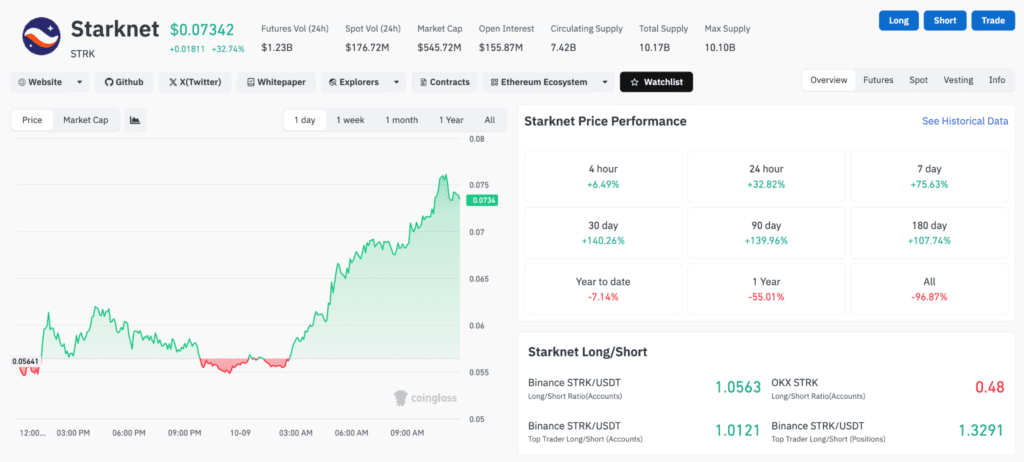Select the 1 day timeframe
This screenshot has height=462, width=1024.
tap(304, 120)
